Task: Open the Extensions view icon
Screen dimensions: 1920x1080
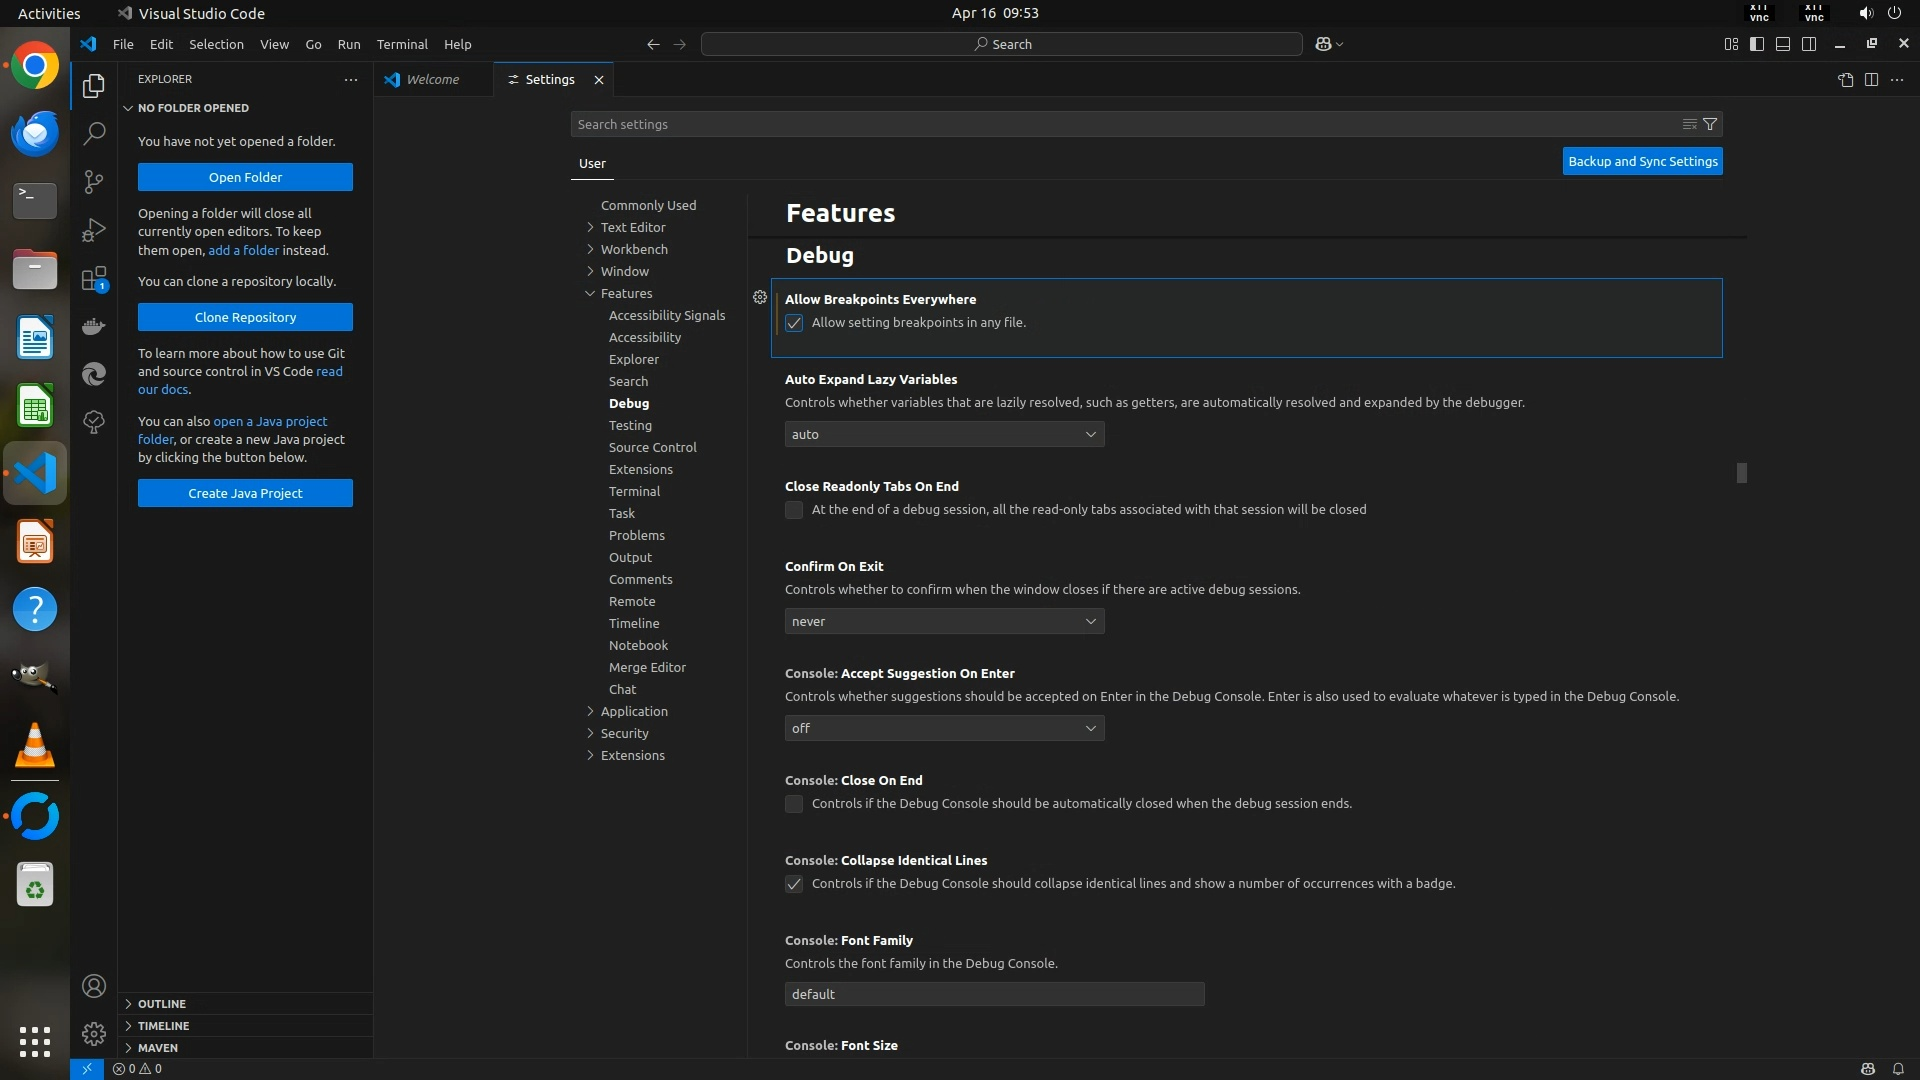Action: point(94,279)
